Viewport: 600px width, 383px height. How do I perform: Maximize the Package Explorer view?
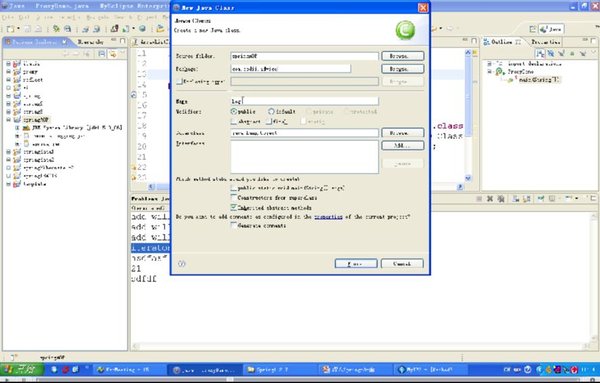pos(122,41)
